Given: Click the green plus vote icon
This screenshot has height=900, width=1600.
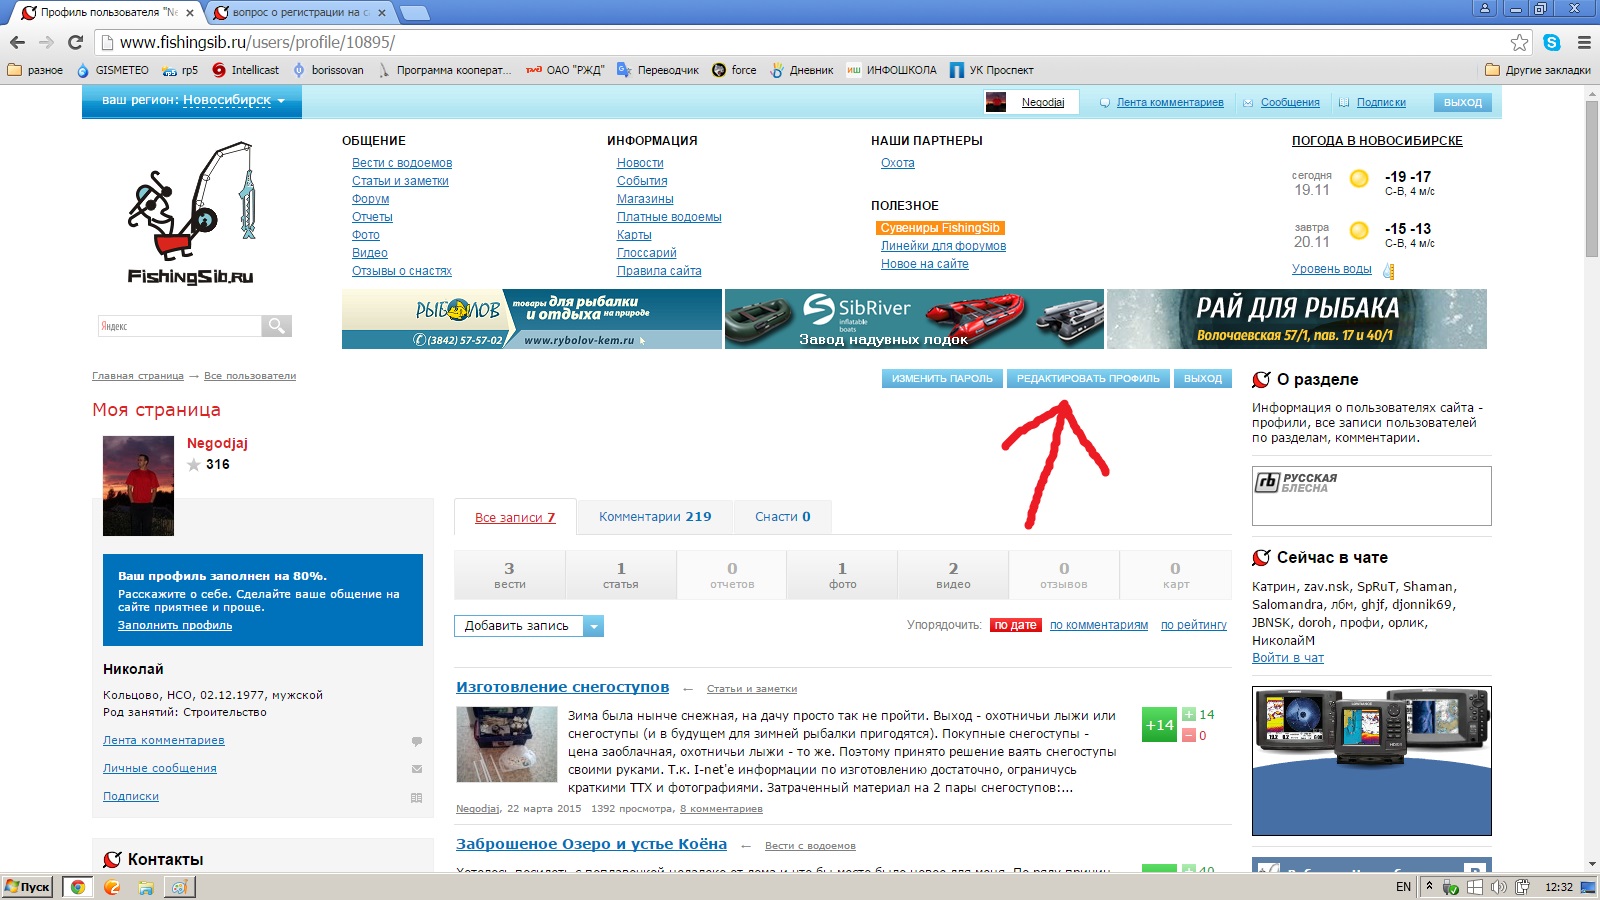Looking at the screenshot, I should point(1188,714).
